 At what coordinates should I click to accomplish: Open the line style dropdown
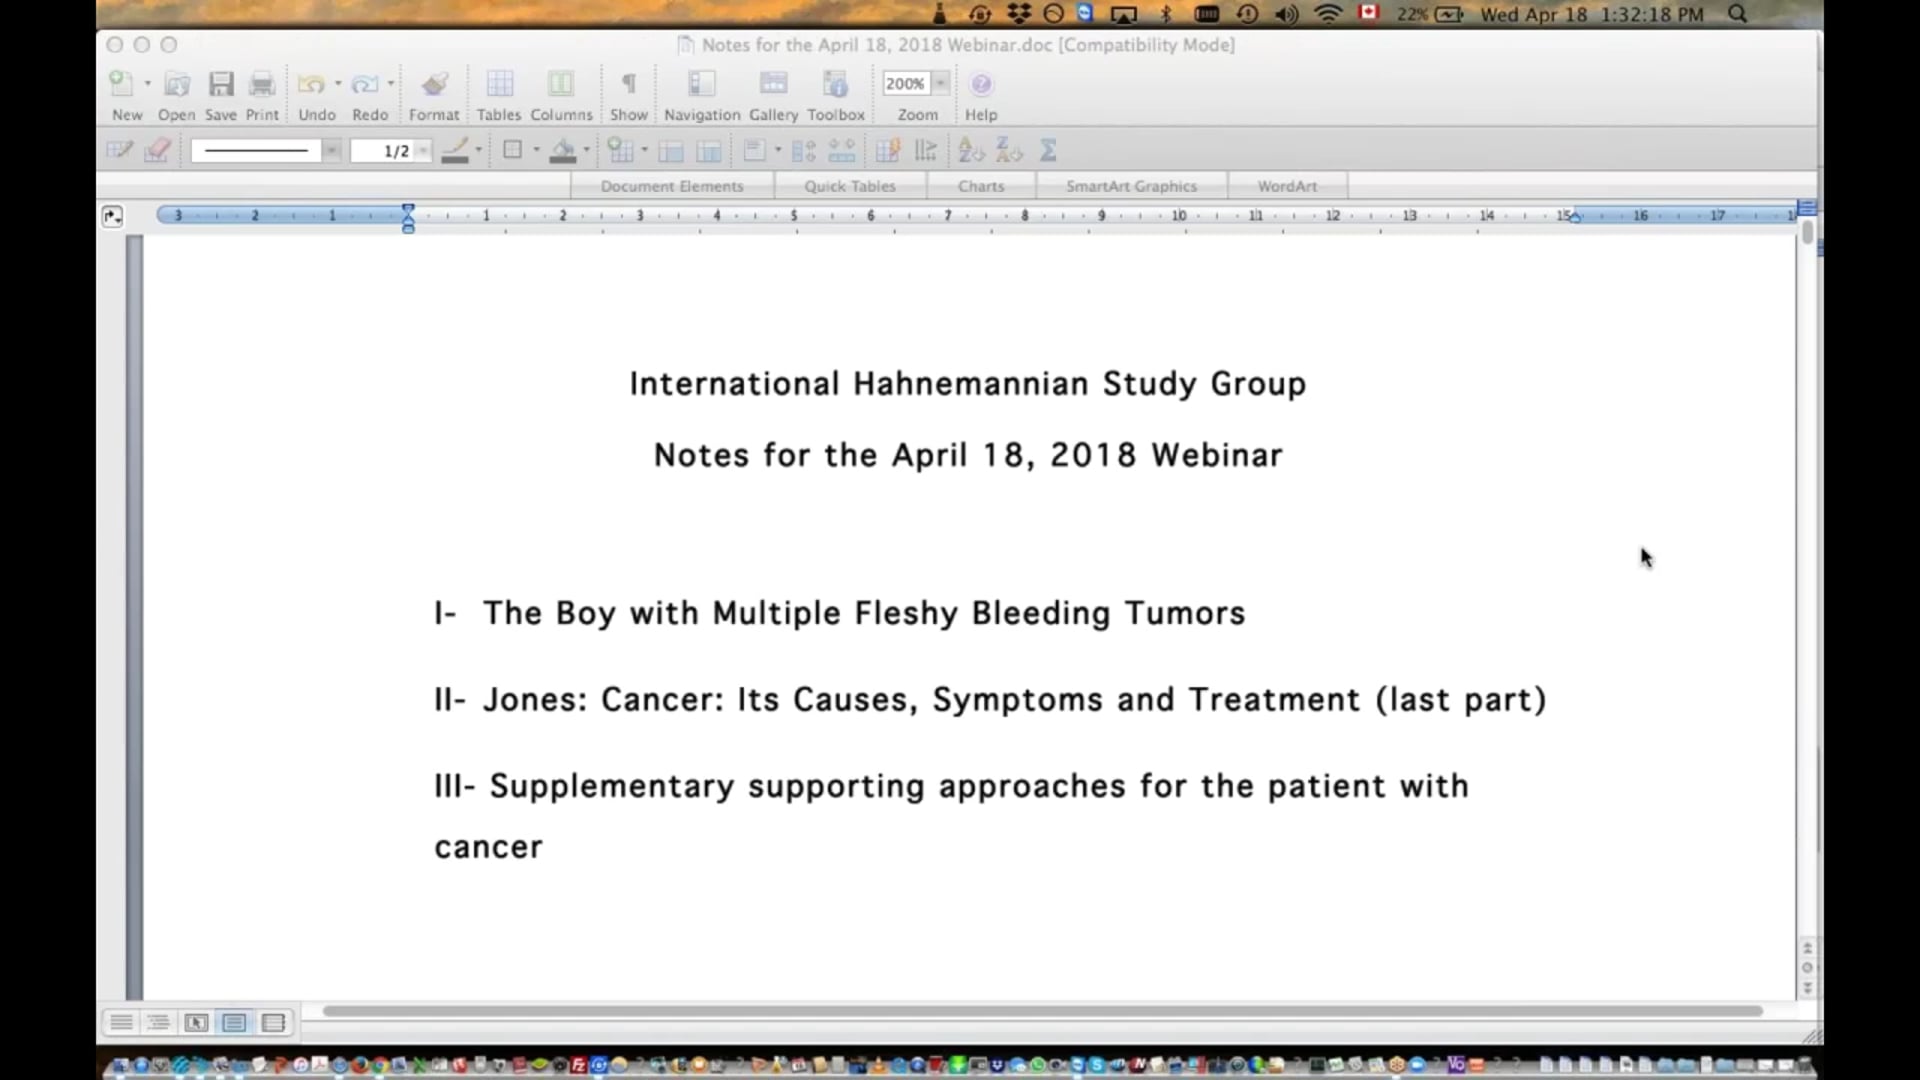click(x=331, y=150)
